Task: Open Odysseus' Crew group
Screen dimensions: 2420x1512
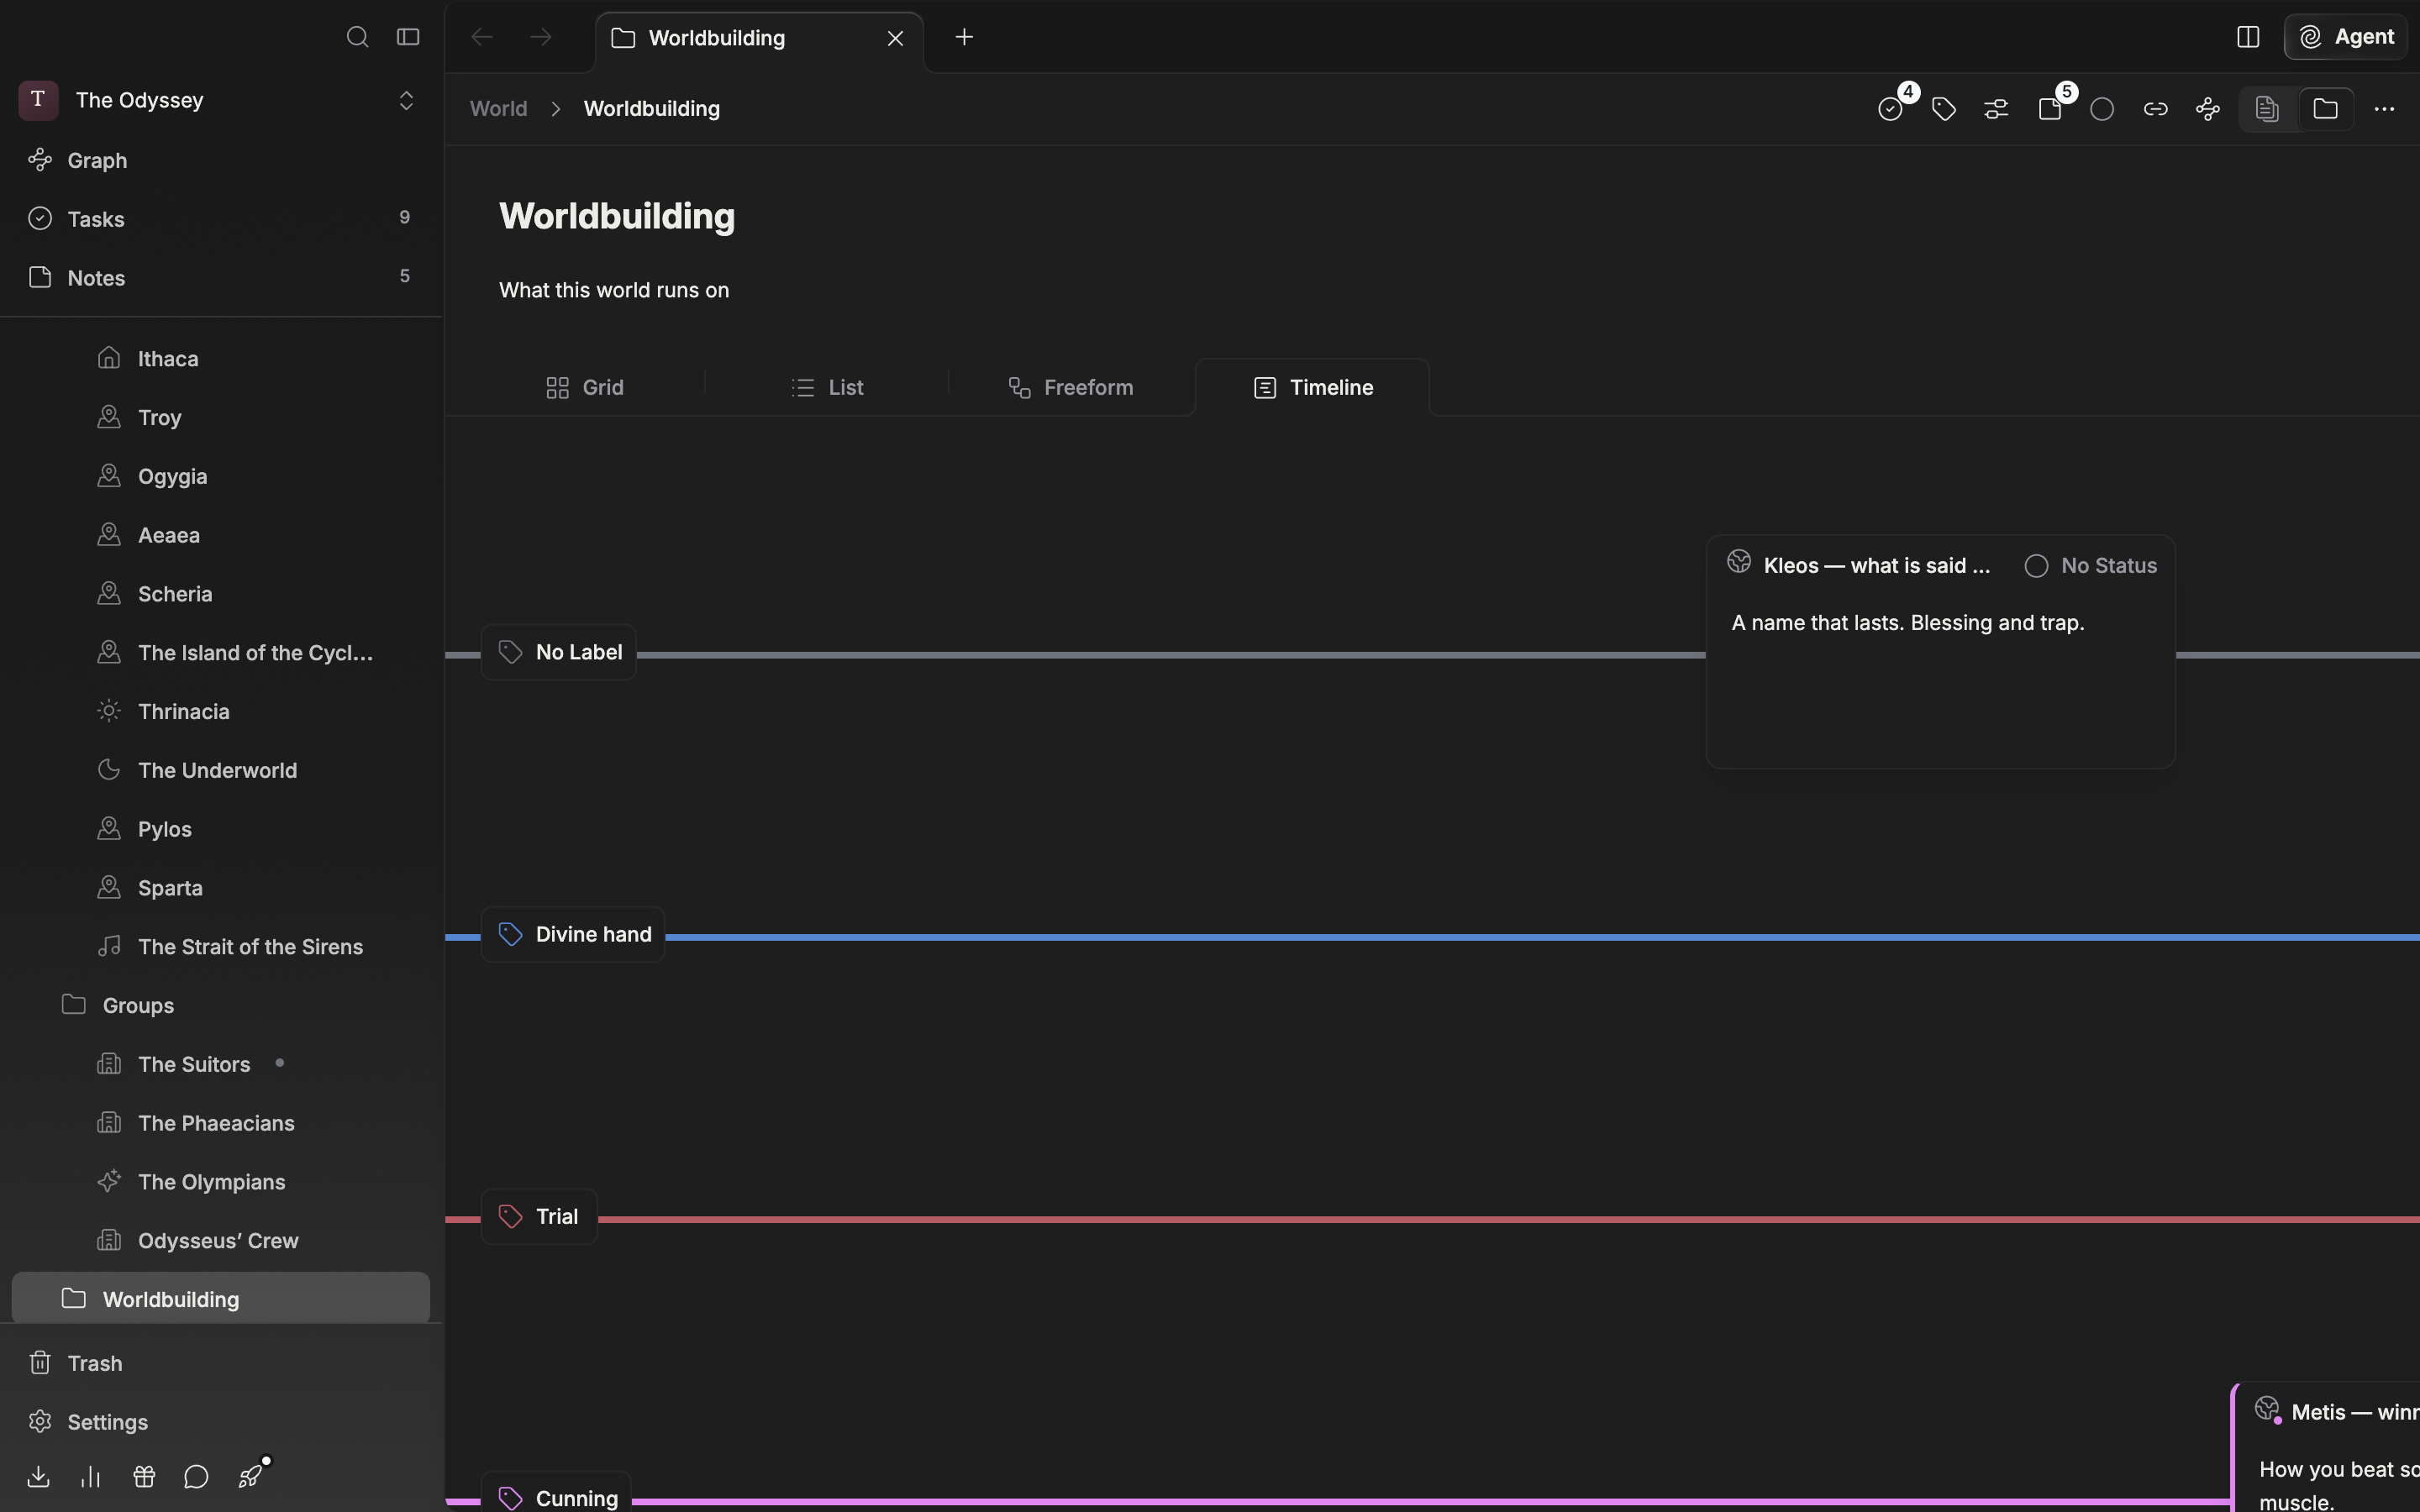Action: [x=221, y=1241]
